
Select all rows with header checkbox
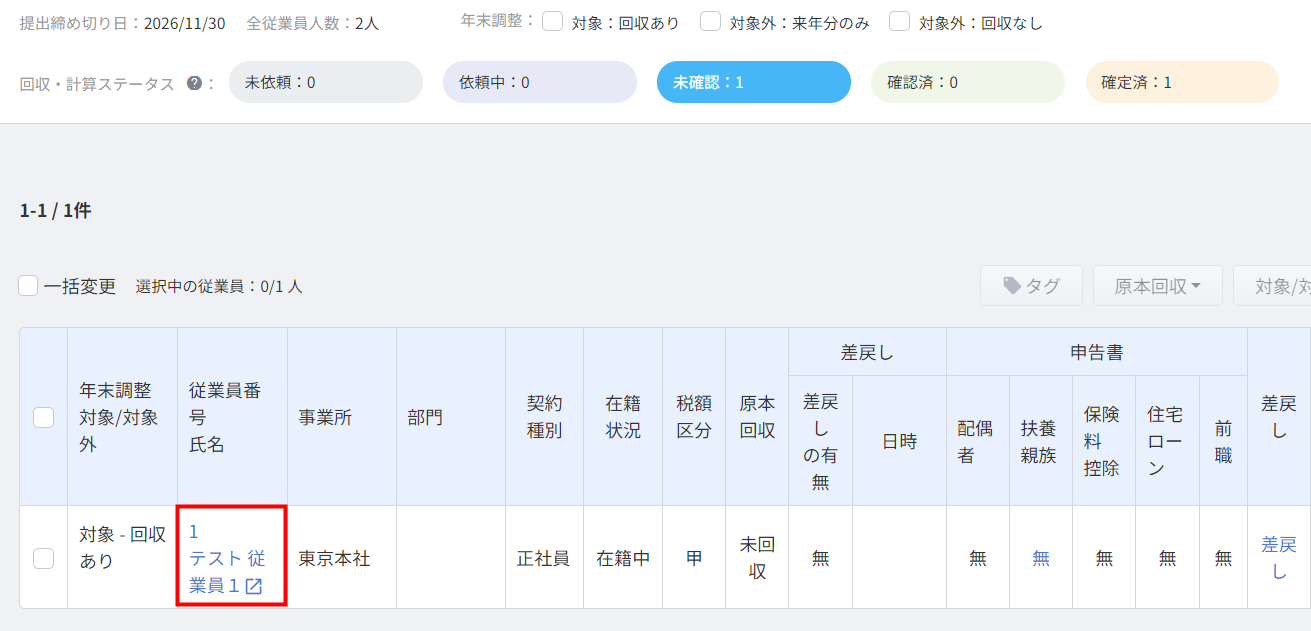point(44,417)
